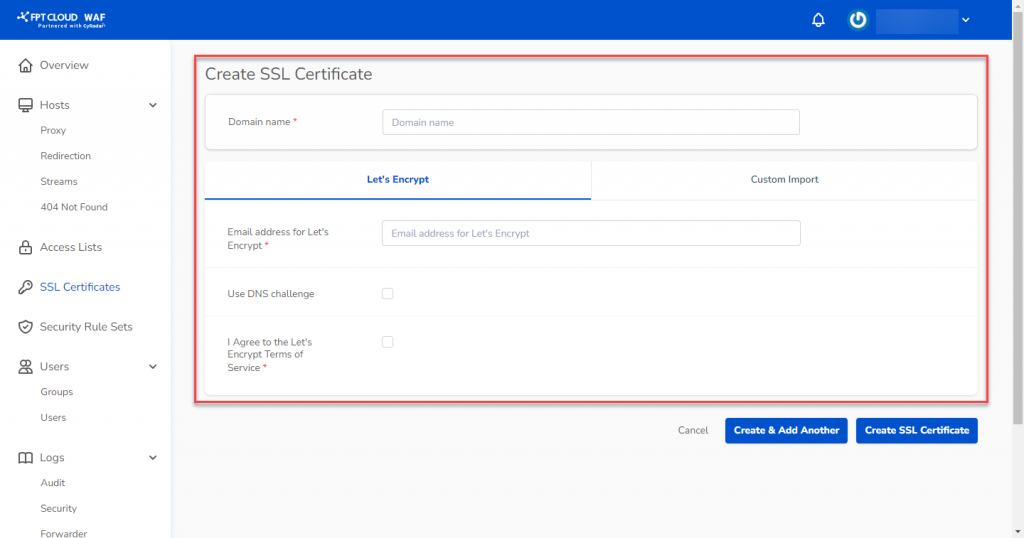Click the Create SSL Certificate button

coord(916,430)
